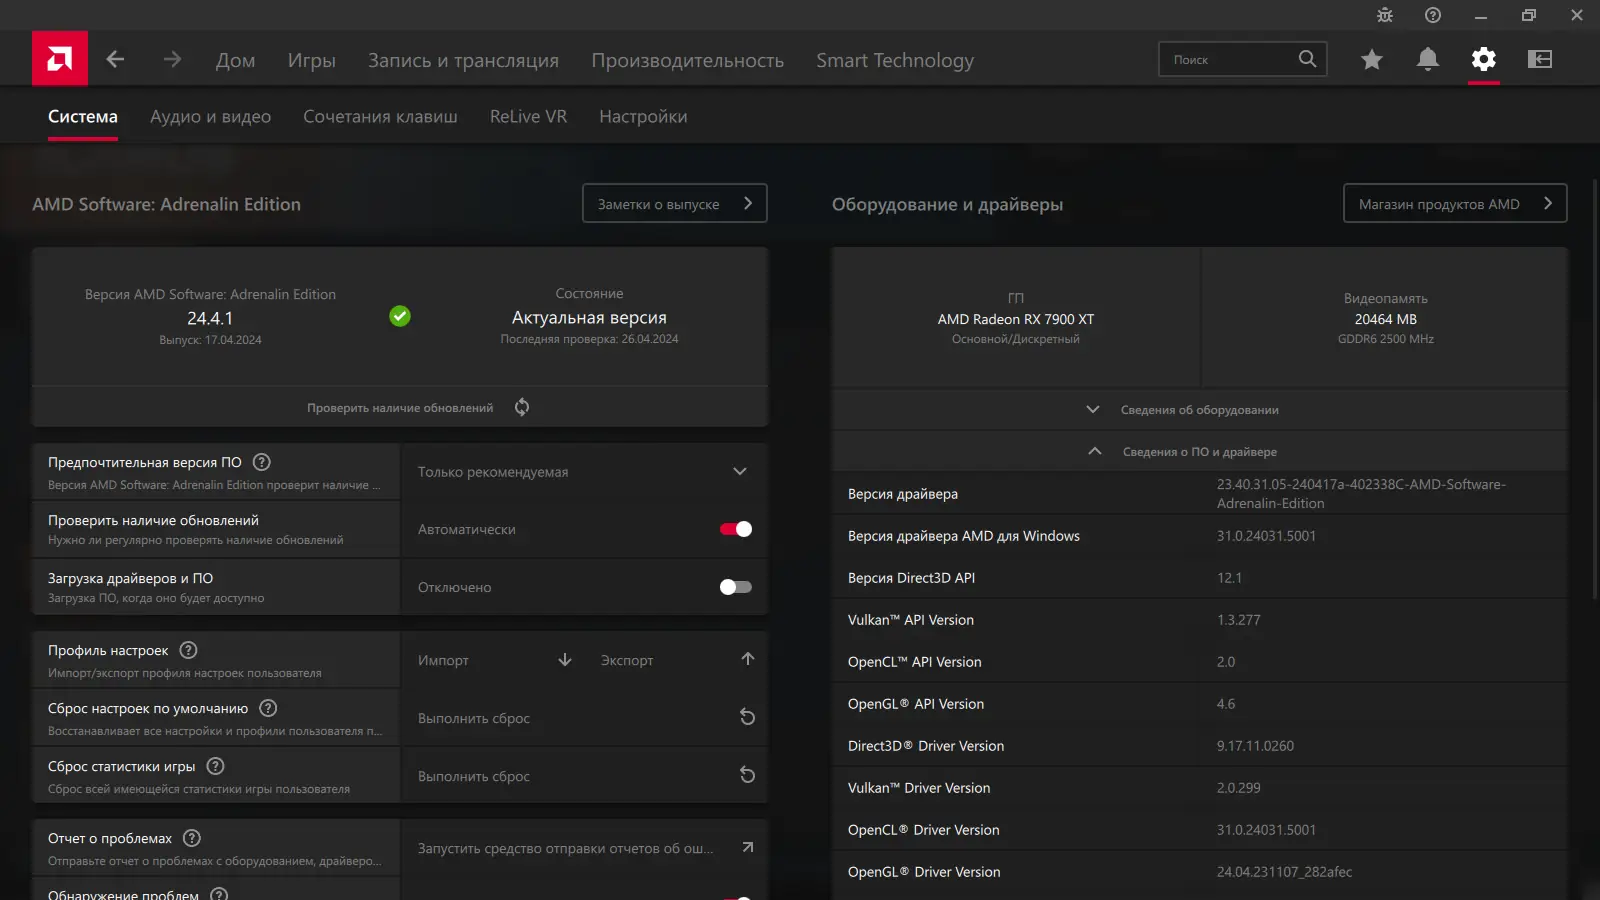The height and width of the screenshot is (900, 1600).
Task: Open the Магазин продуктов AMD button
Action: coord(1454,204)
